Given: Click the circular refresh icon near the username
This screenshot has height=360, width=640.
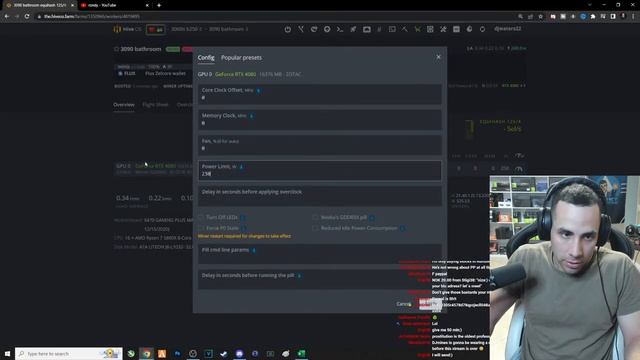Looking at the screenshot, I should tap(482, 29).
